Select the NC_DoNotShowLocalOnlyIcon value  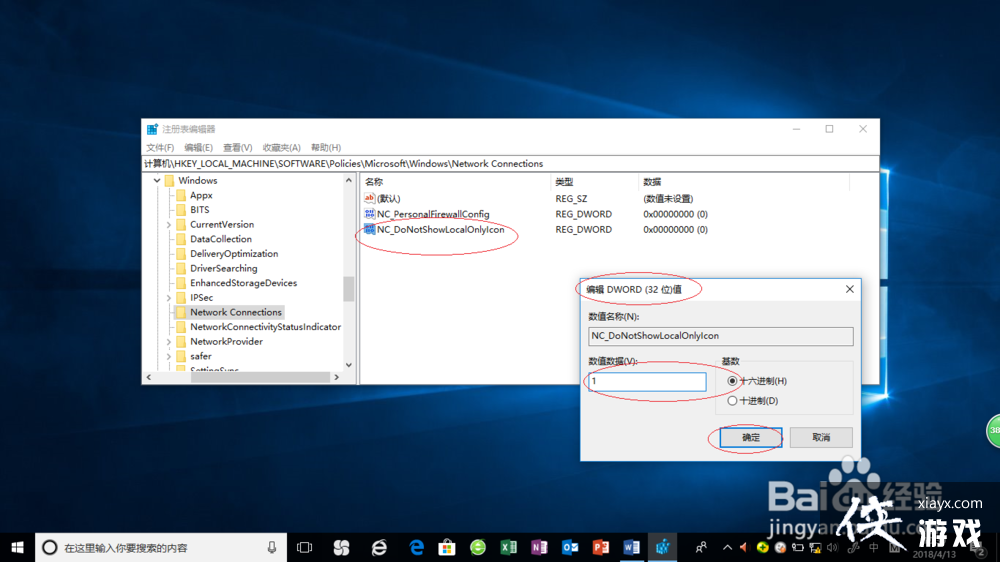click(440, 230)
